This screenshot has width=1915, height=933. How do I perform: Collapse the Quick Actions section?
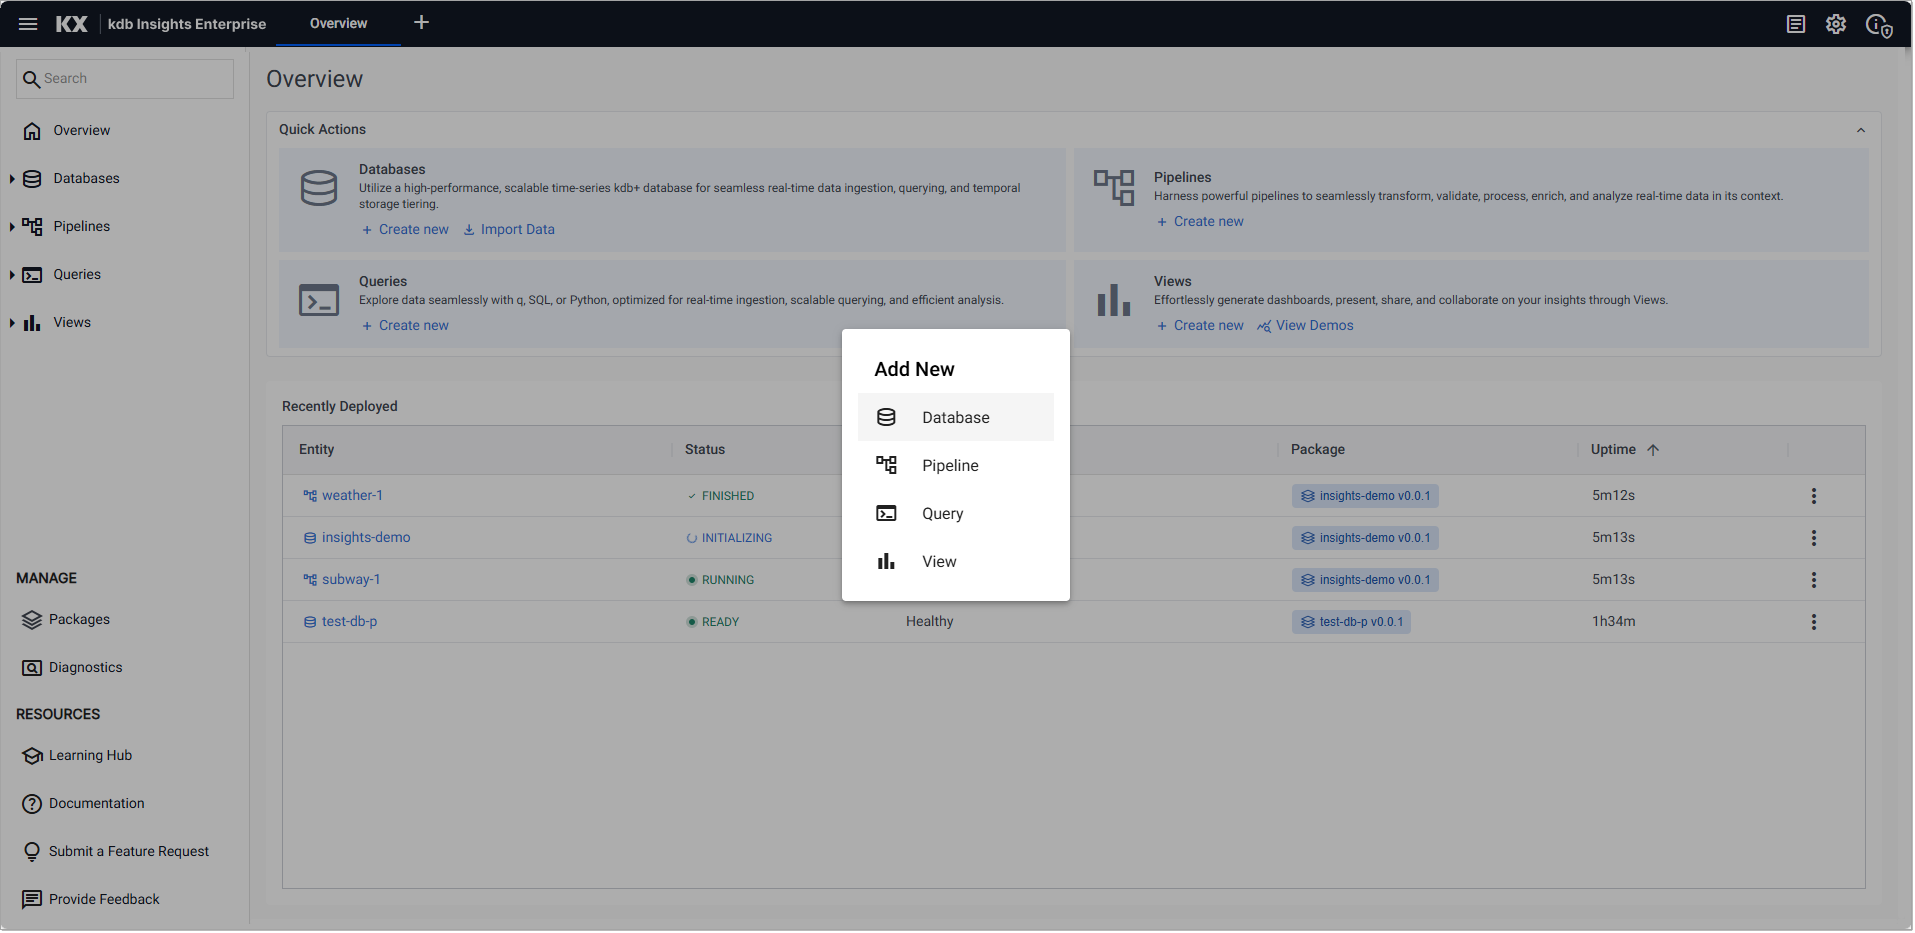1861,129
